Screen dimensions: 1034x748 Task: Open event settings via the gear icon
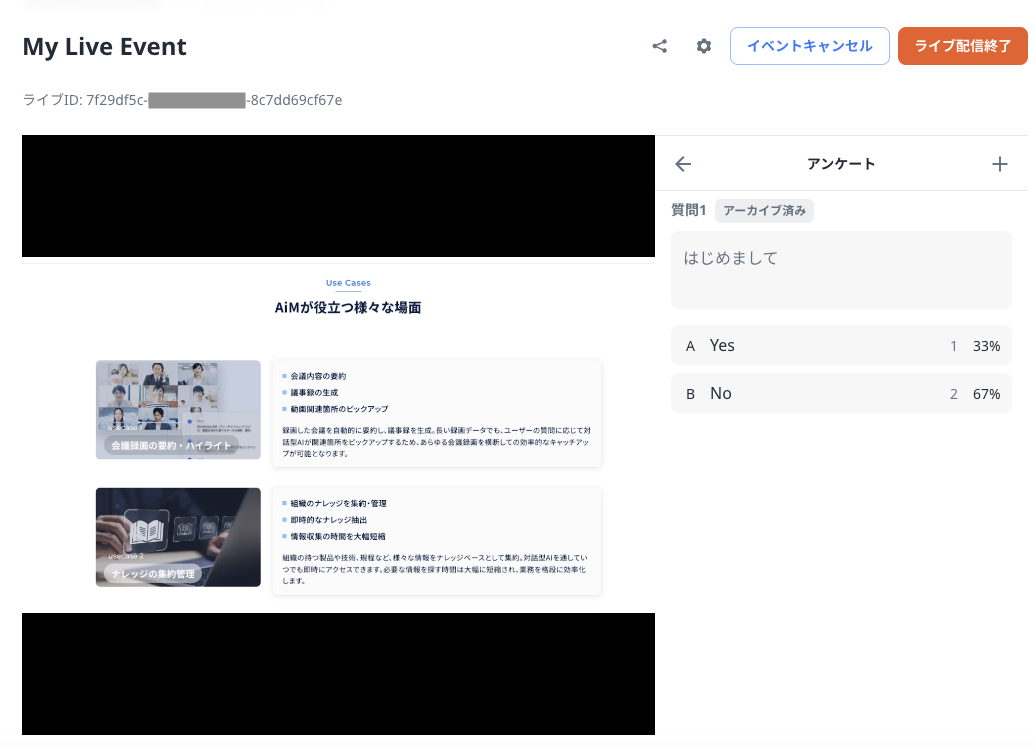703,46
